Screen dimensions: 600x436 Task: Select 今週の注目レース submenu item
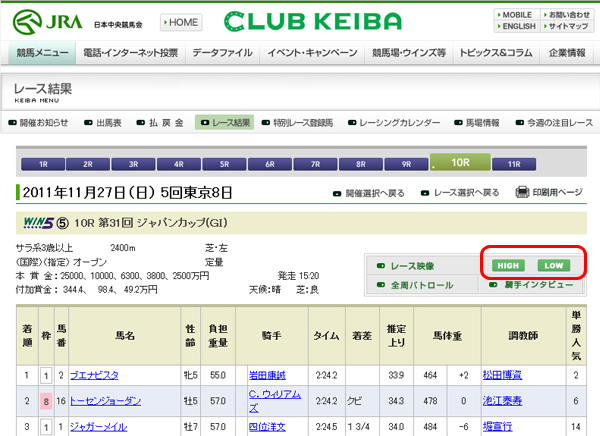(554, 123)
